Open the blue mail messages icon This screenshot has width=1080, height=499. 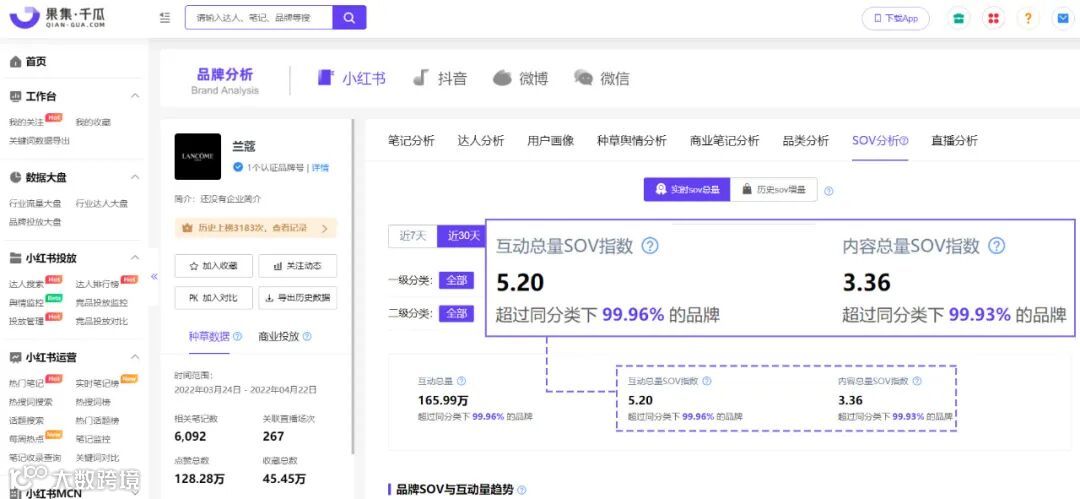coord(1063,19)
